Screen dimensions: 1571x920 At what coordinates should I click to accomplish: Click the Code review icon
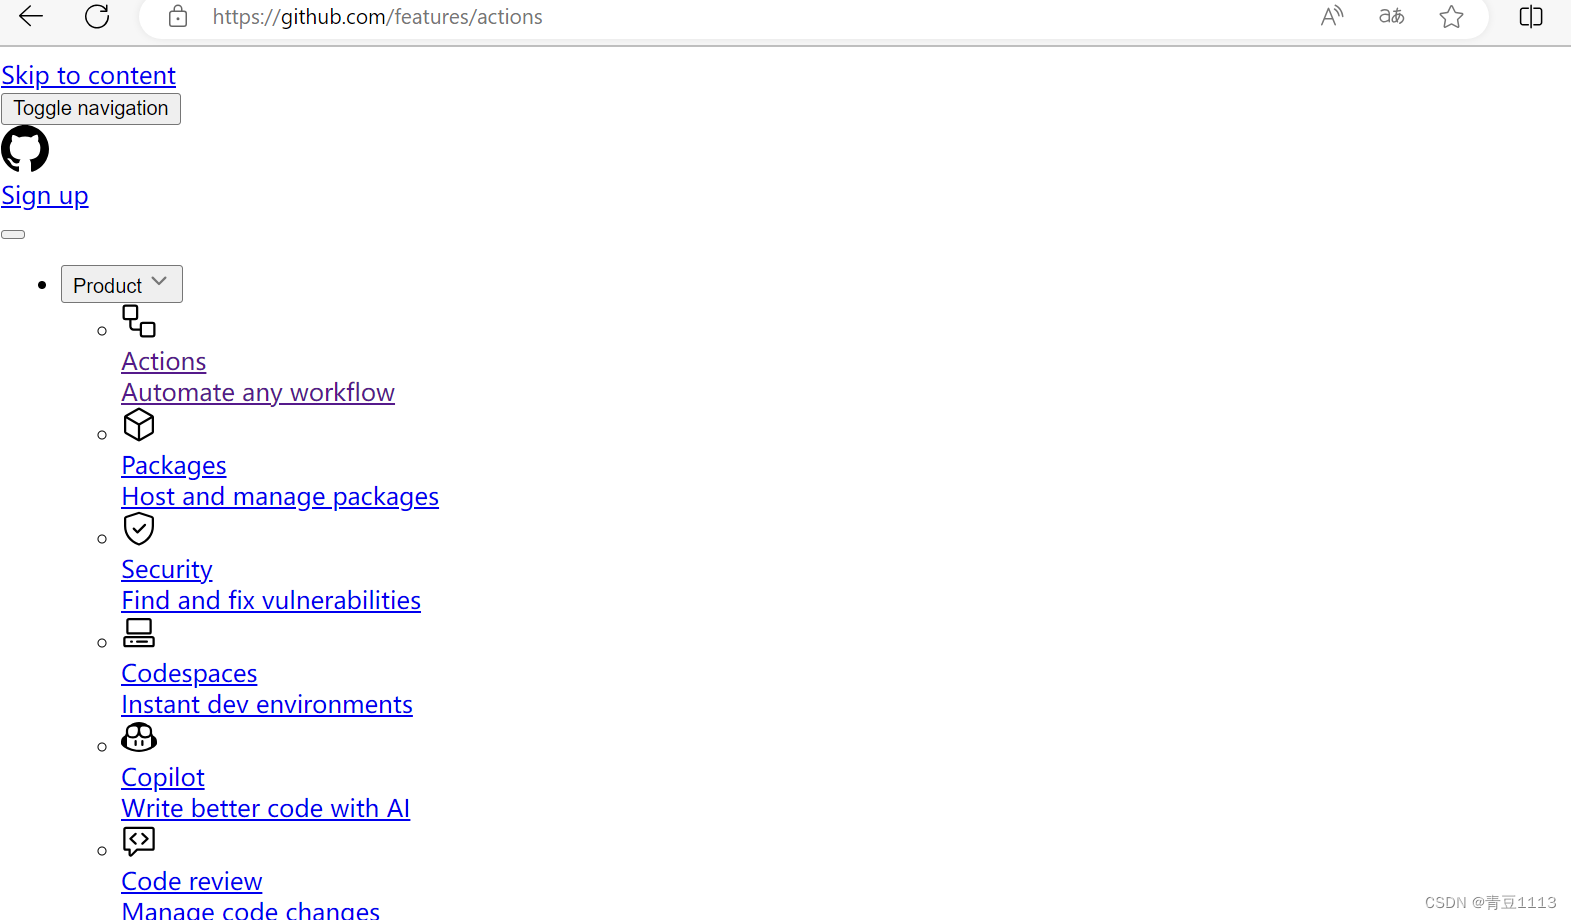[x=139, y=841]
